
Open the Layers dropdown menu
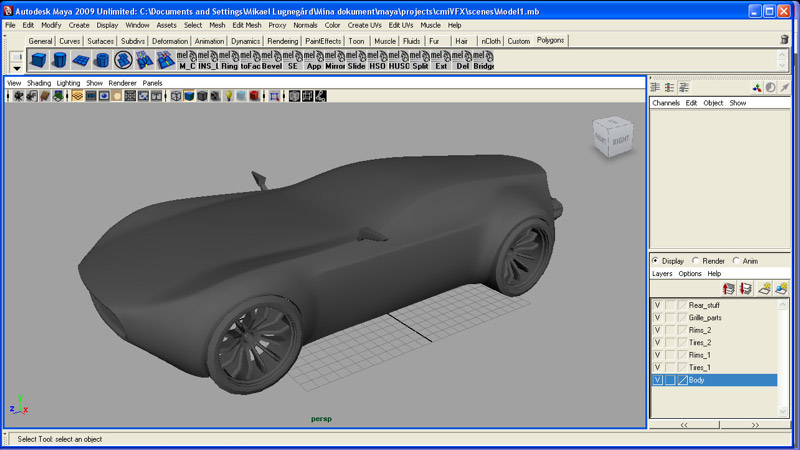tap(662, 273)
